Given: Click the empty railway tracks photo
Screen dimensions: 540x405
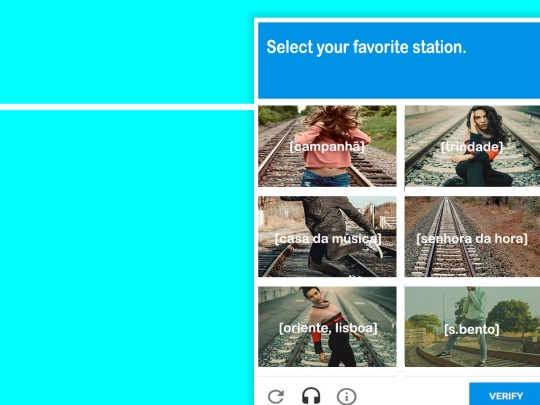Looking at the screenshot, I should coord(472,237).
